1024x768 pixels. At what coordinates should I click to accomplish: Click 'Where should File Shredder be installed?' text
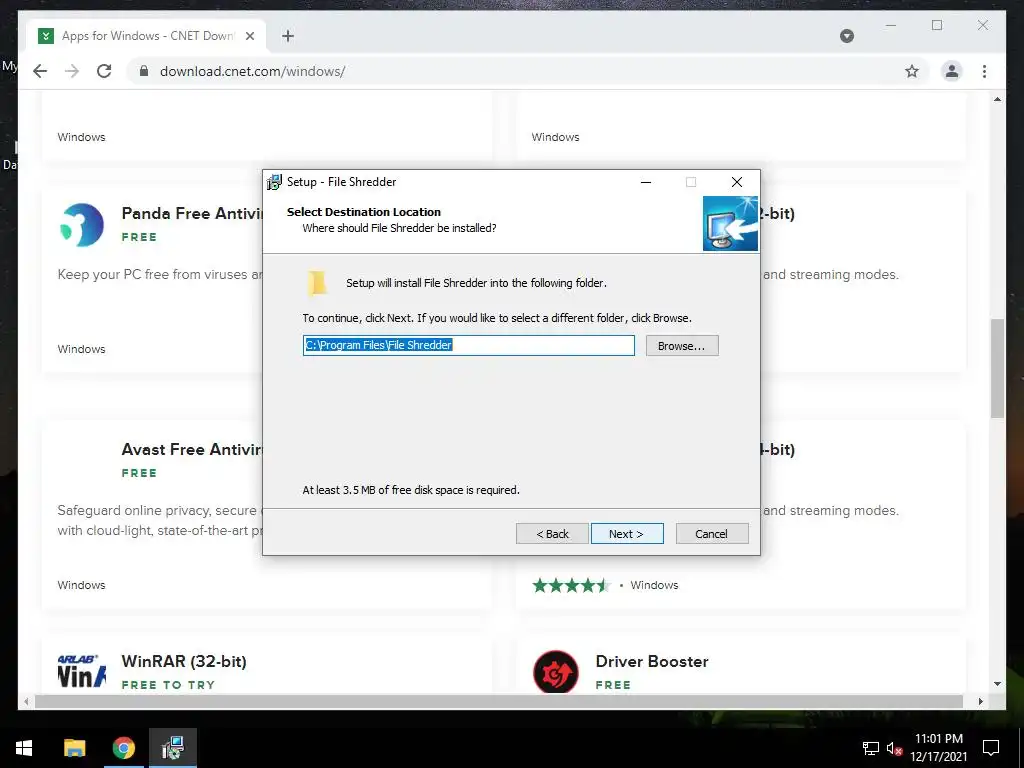[399, 228]
